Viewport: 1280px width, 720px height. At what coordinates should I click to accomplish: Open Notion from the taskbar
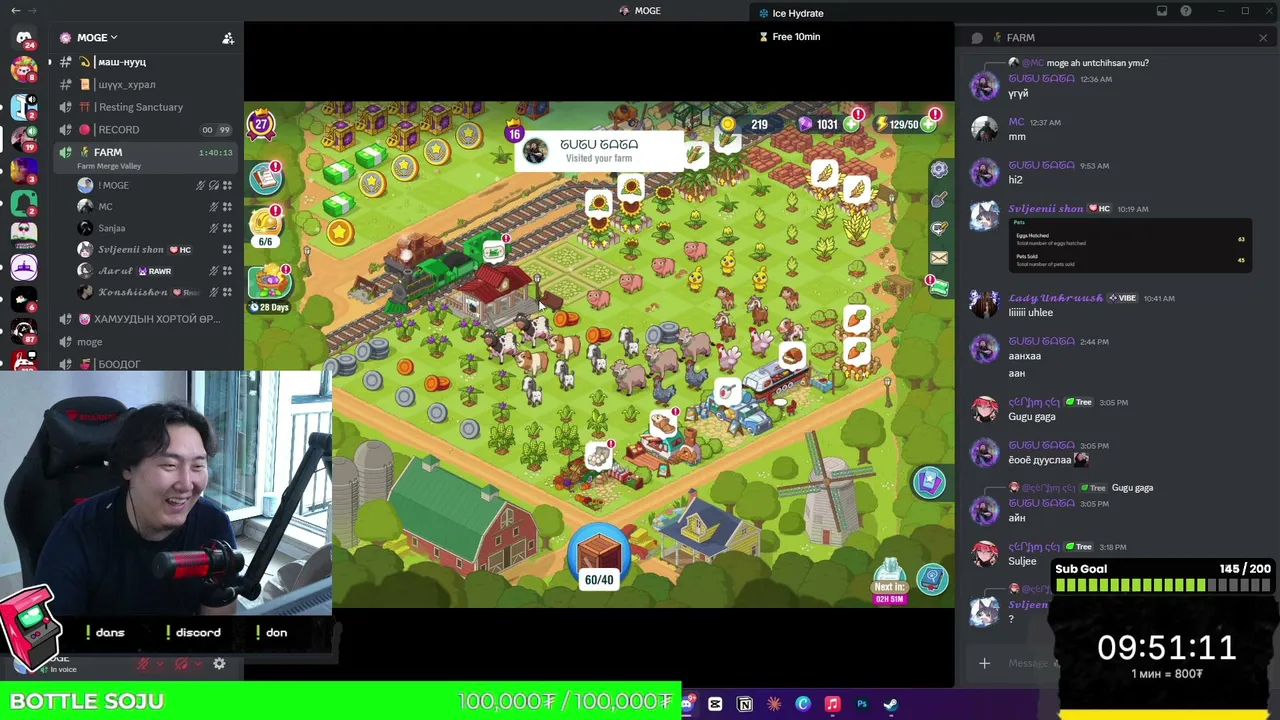click(744, 704)
